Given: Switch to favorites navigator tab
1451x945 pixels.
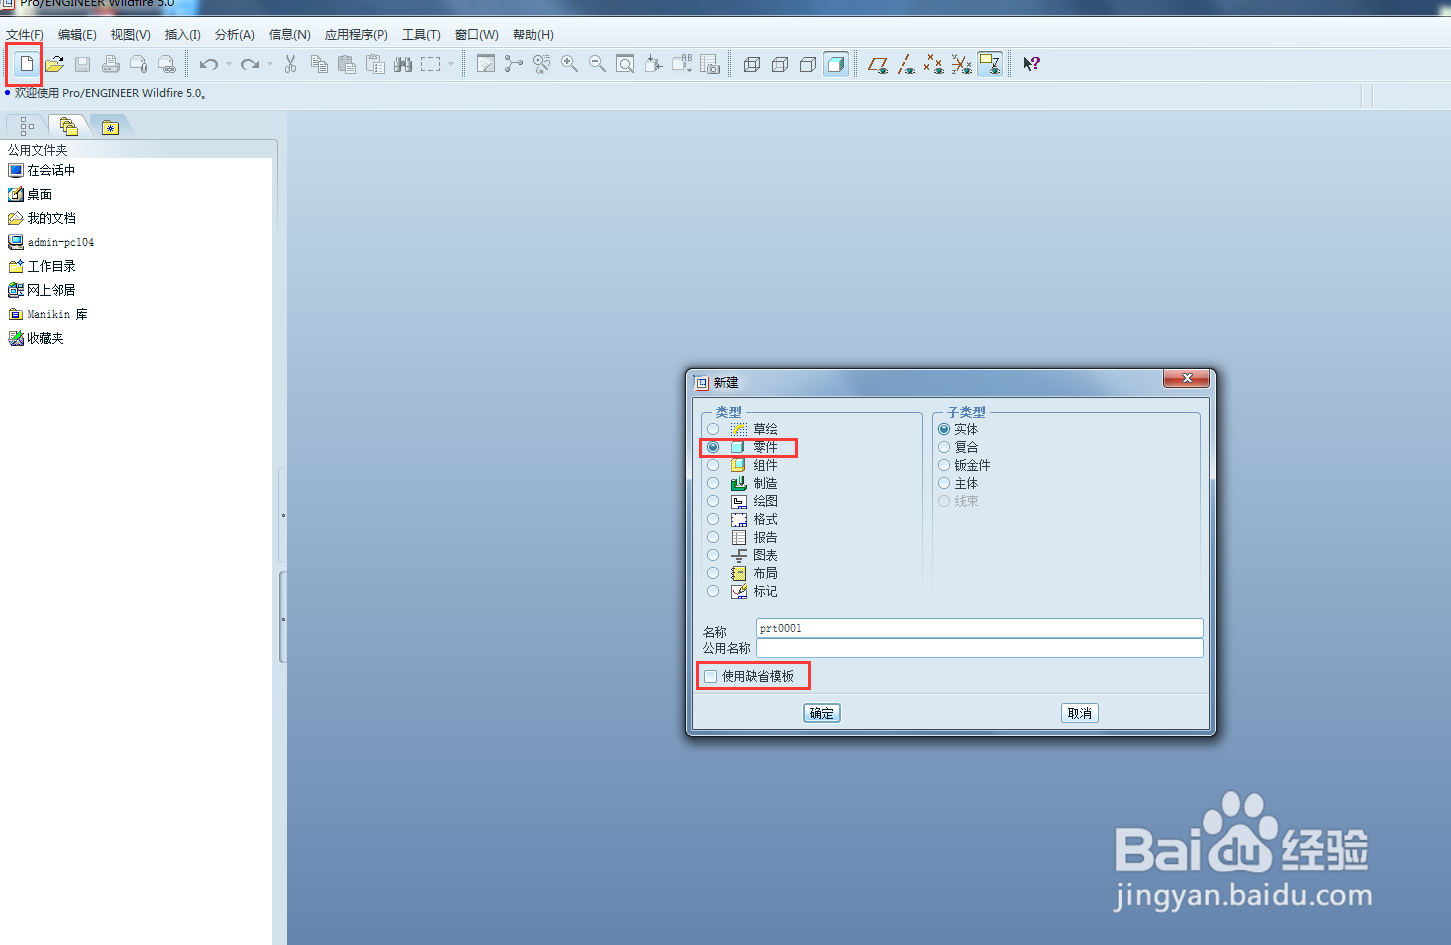Looking at the screenshot, I should click(110, 127).
